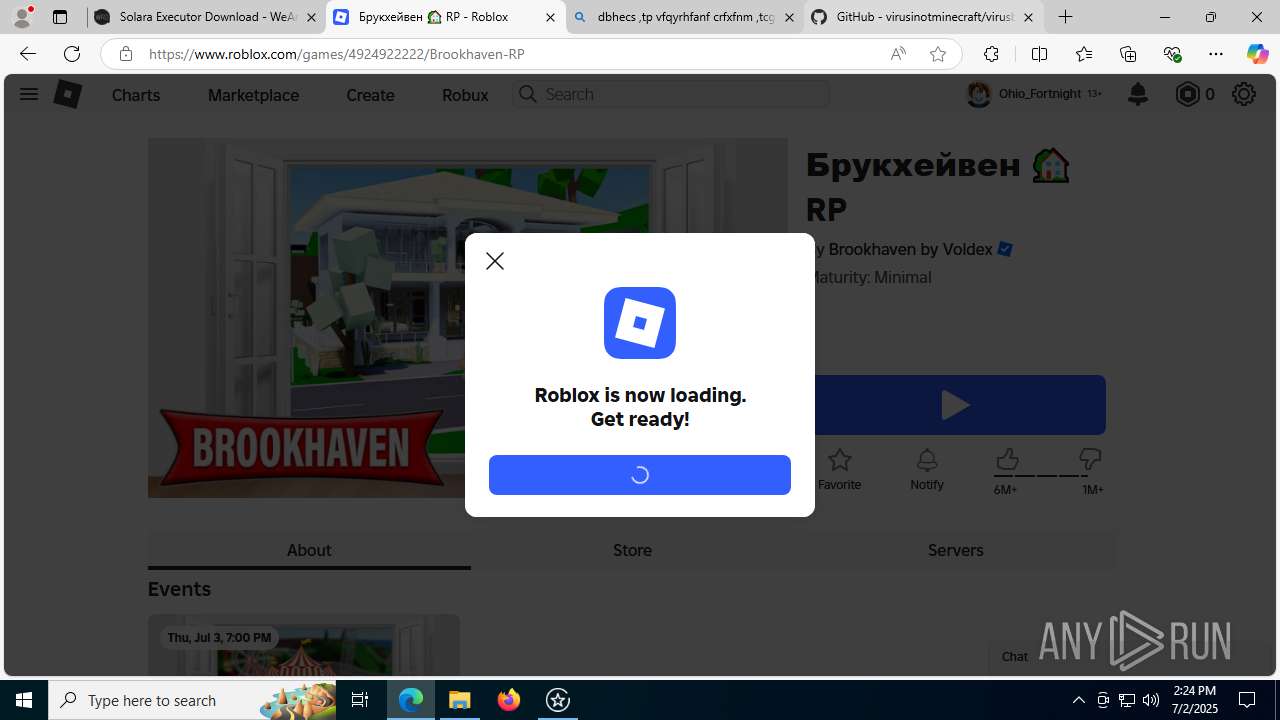The width and height of the screenshot is (1280, 720).
Task: Open Edge settings and more menu
Action: coord(1216,54)
